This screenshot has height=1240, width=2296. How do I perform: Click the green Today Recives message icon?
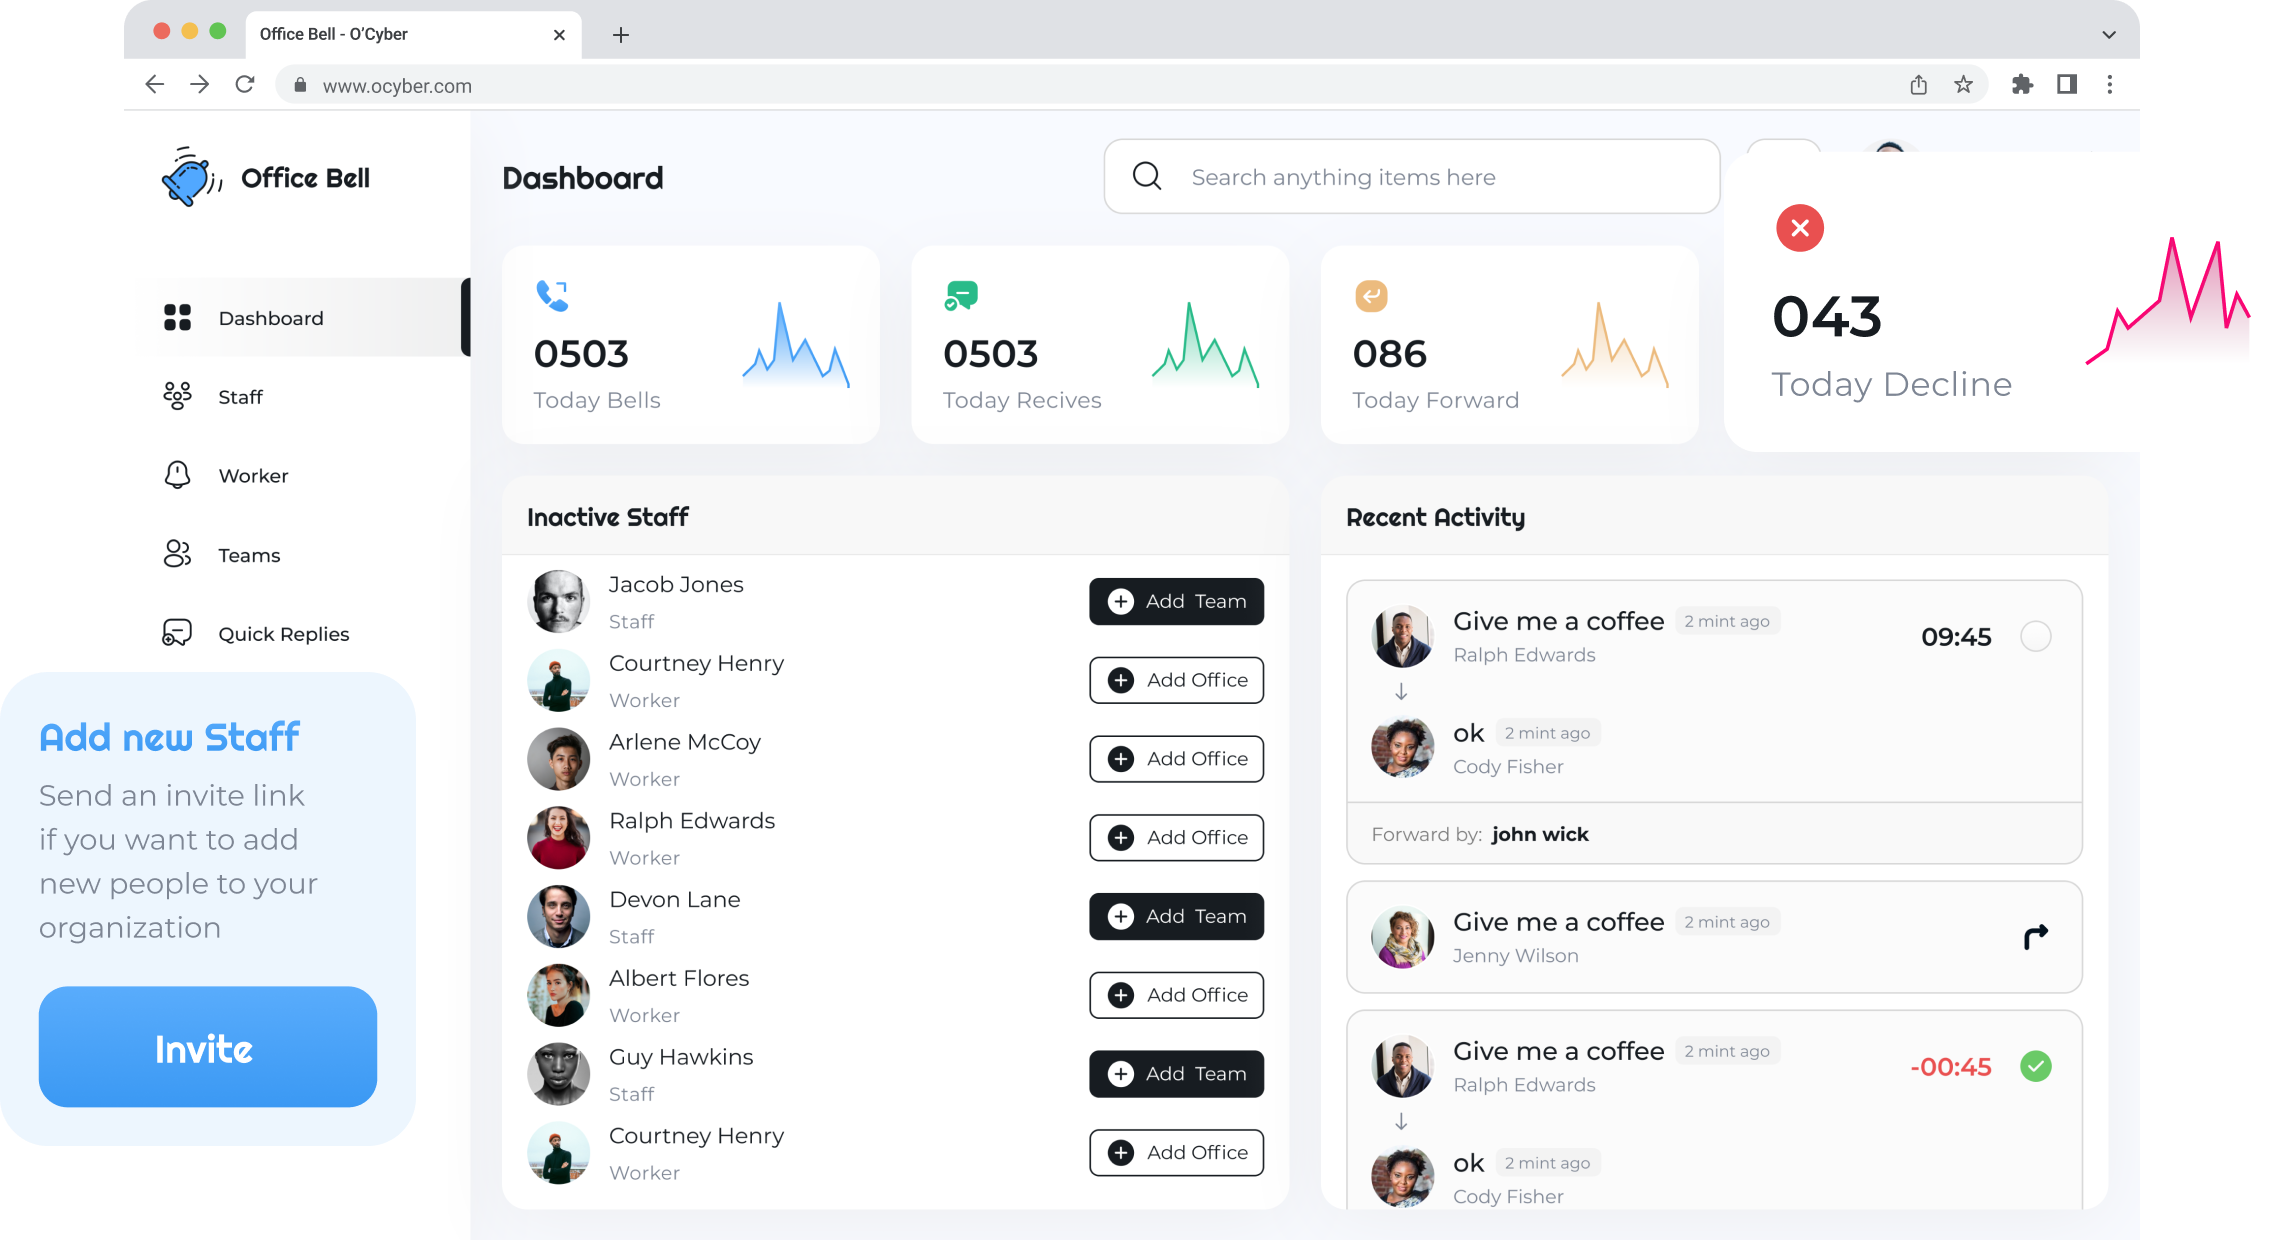pyautogui.click(x=961, y=295)
